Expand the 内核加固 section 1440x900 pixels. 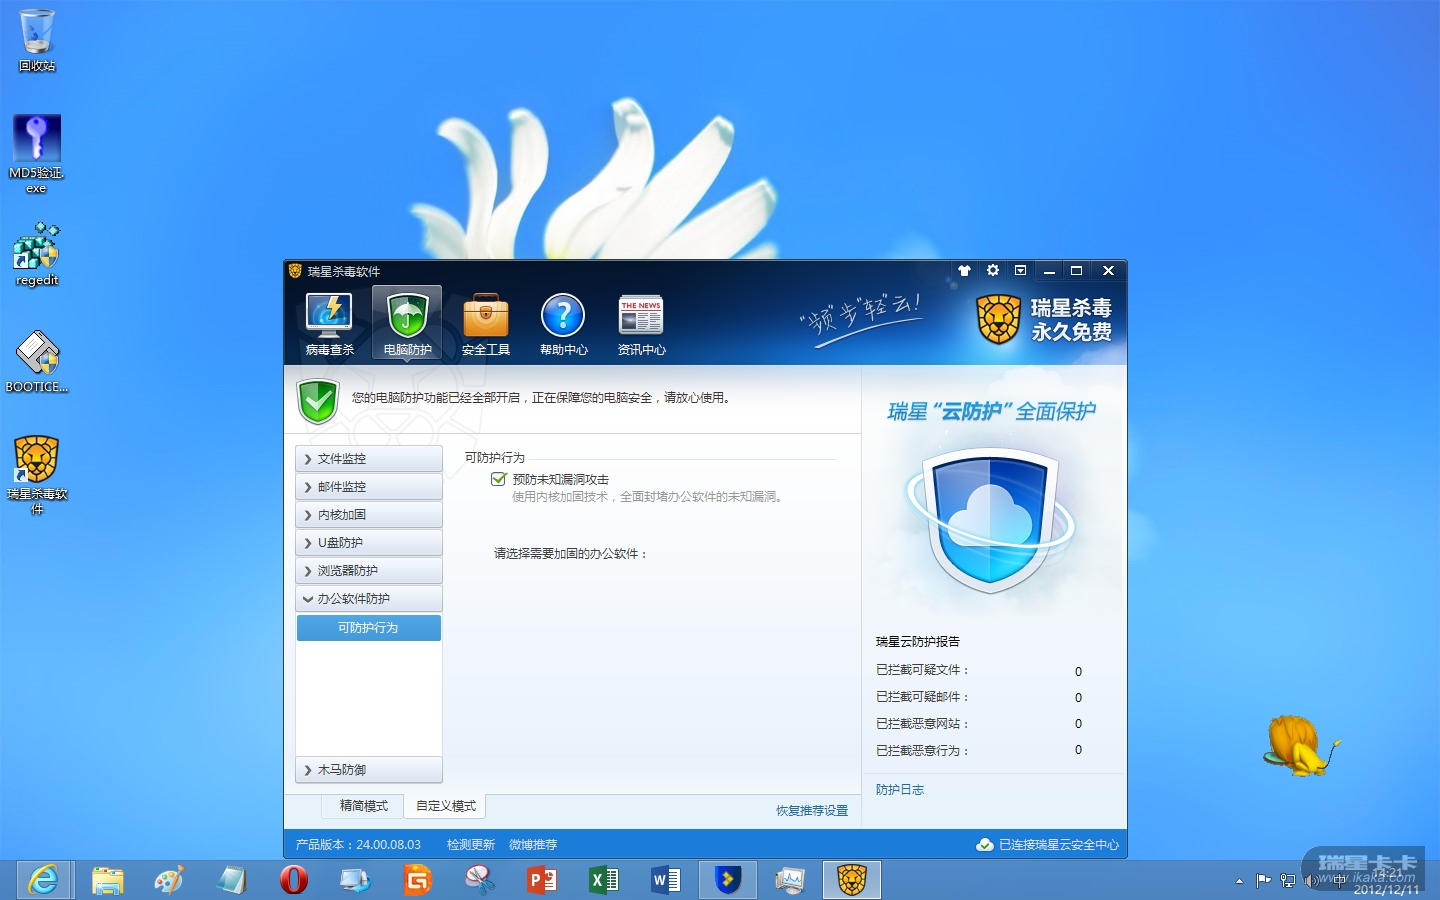(369, 515)
